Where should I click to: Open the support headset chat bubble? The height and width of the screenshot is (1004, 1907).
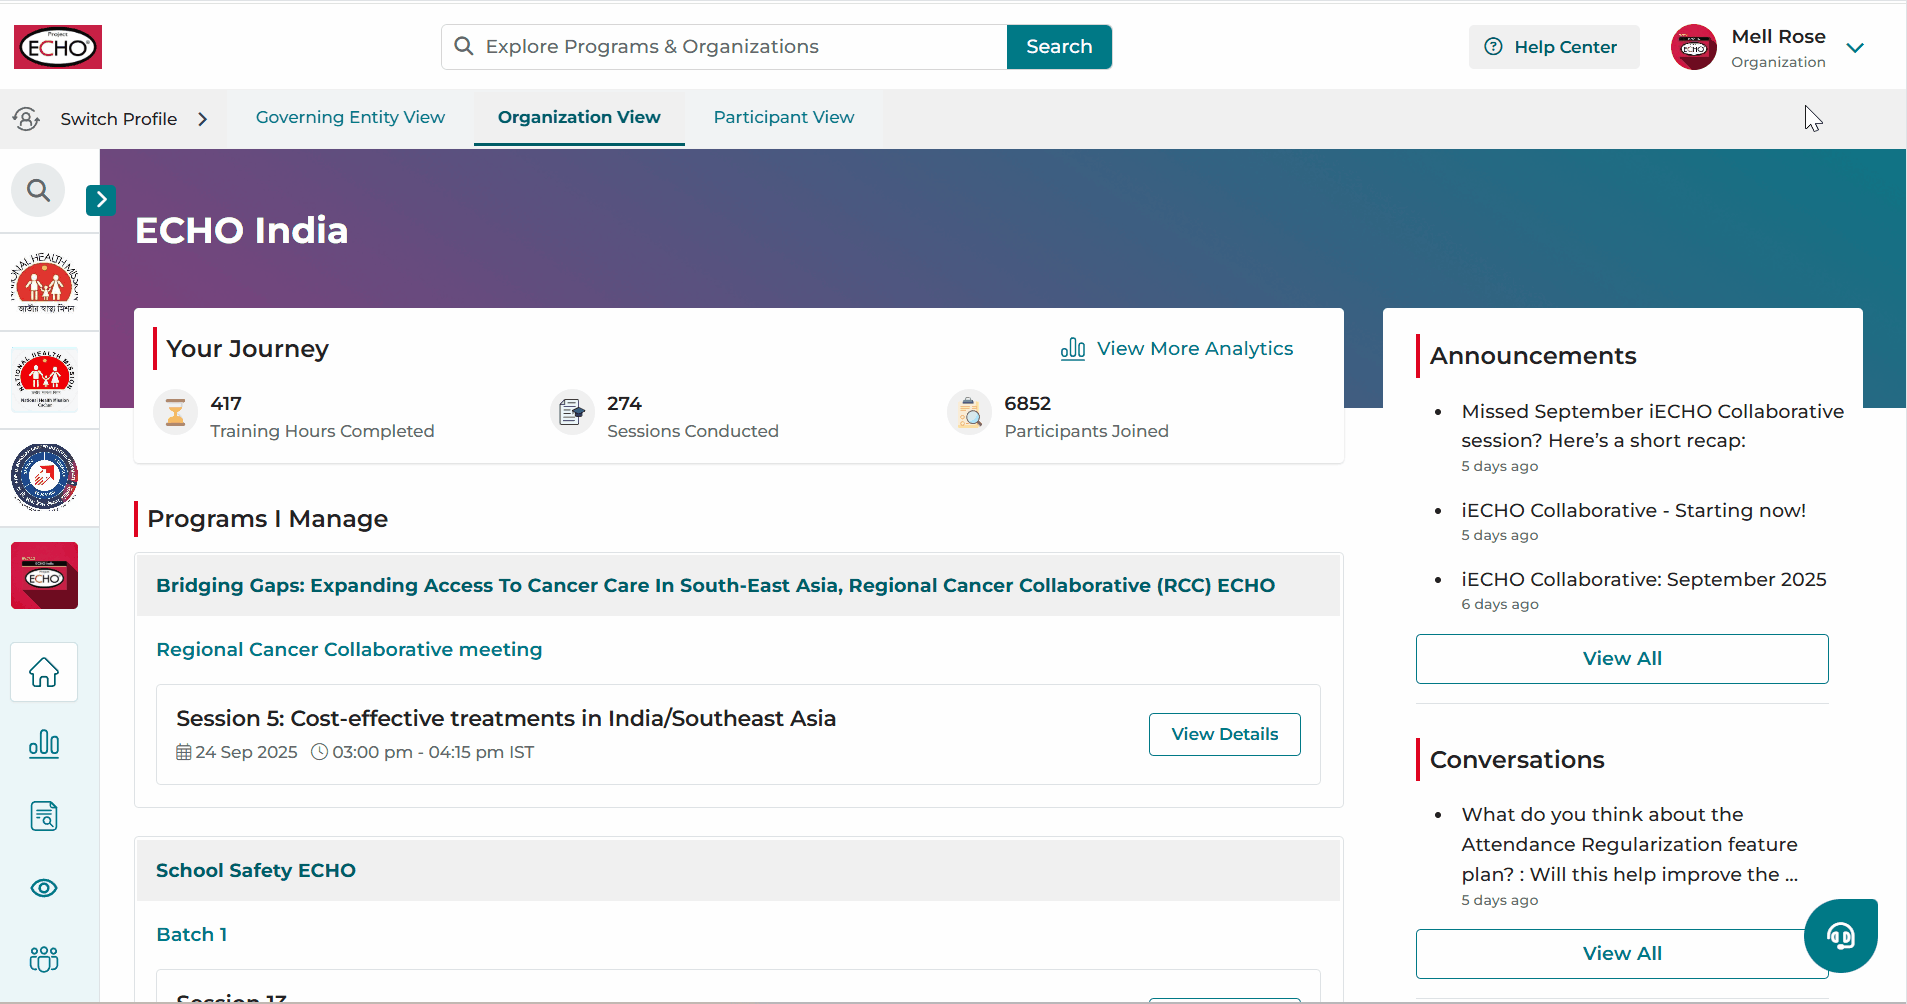[x=1840, y=936]
